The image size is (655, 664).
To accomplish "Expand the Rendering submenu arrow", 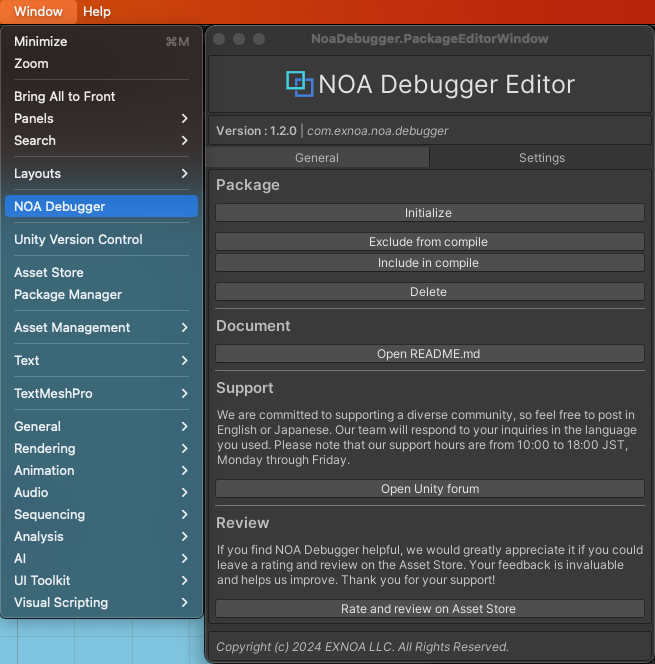I will (x=184, y=449).
